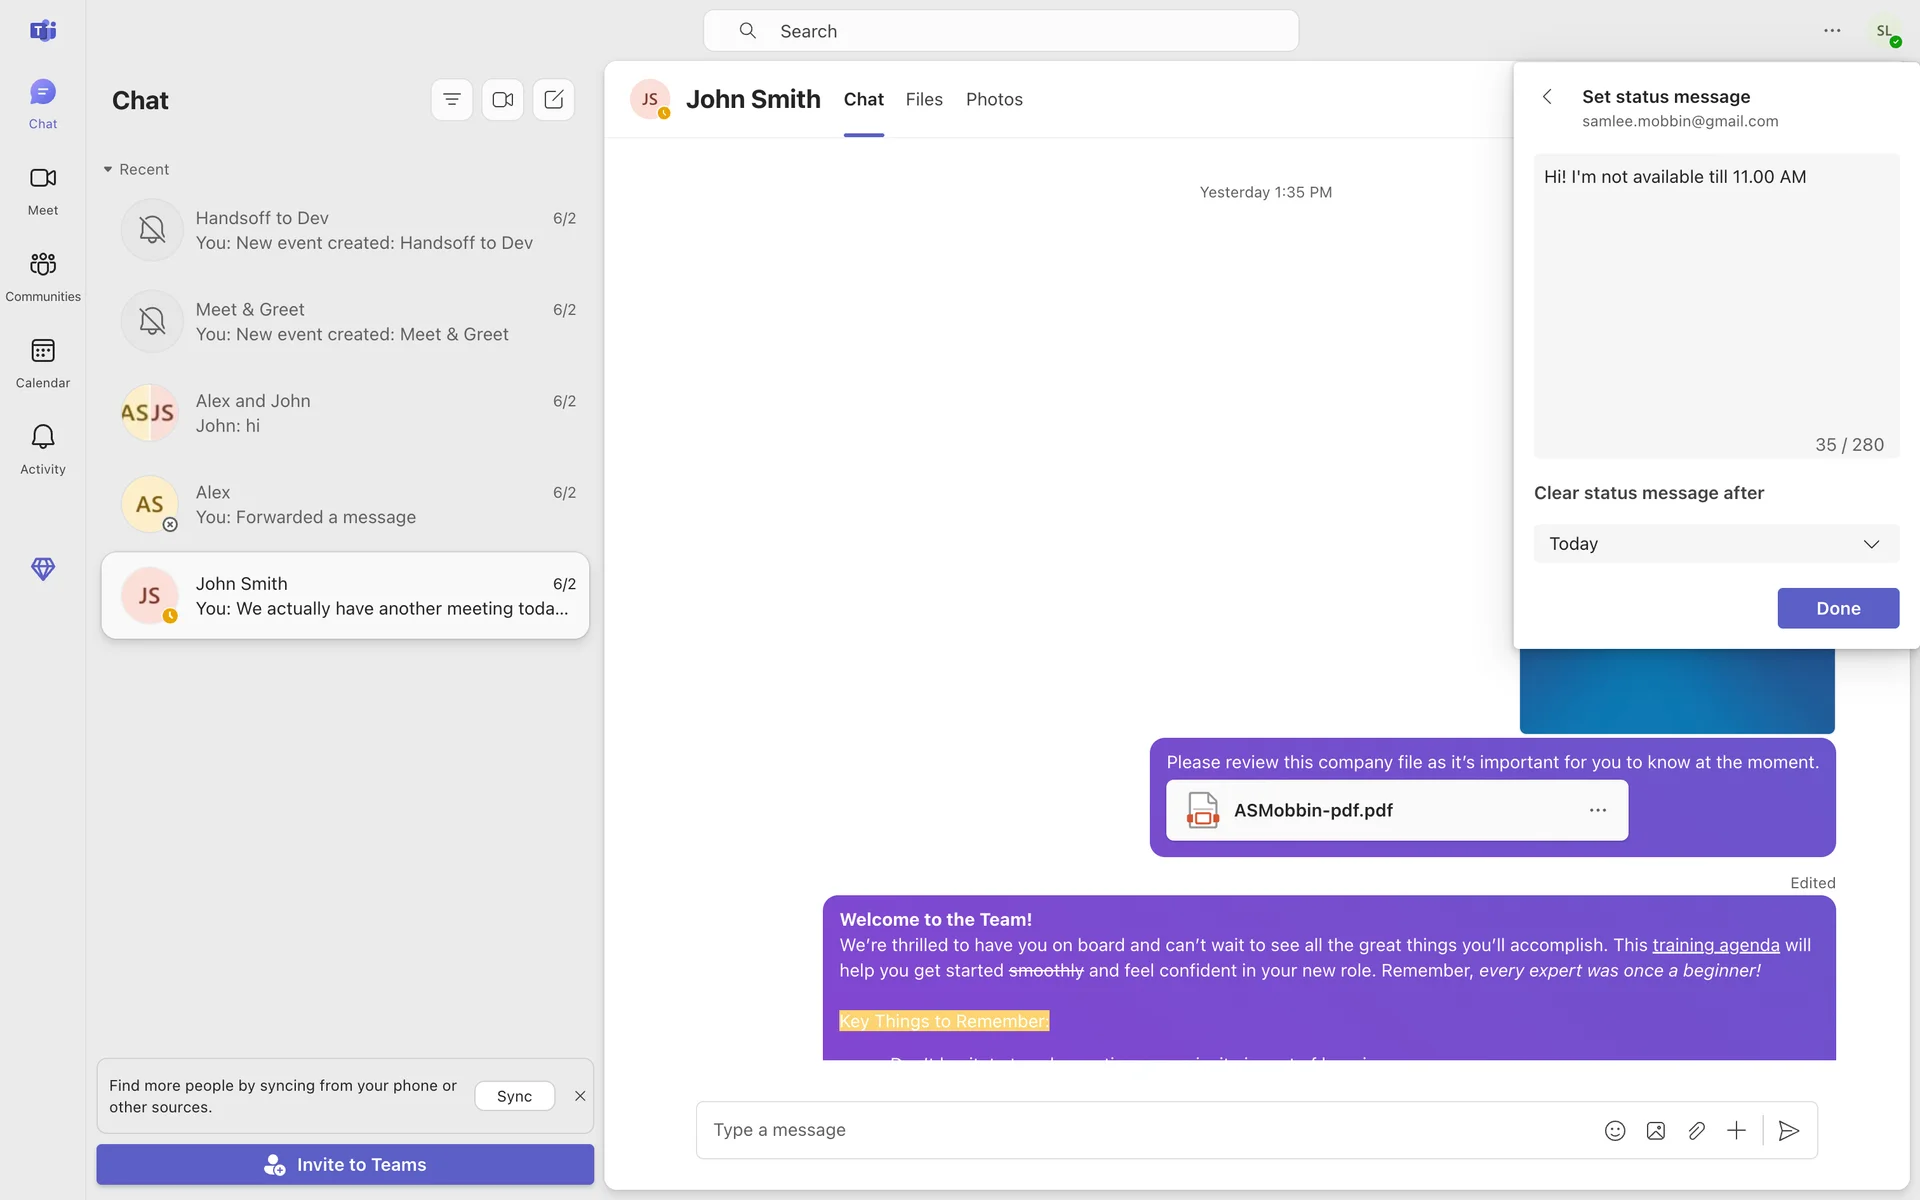
Task: Open Communities from the sidebar
Action: pos(43,275)
